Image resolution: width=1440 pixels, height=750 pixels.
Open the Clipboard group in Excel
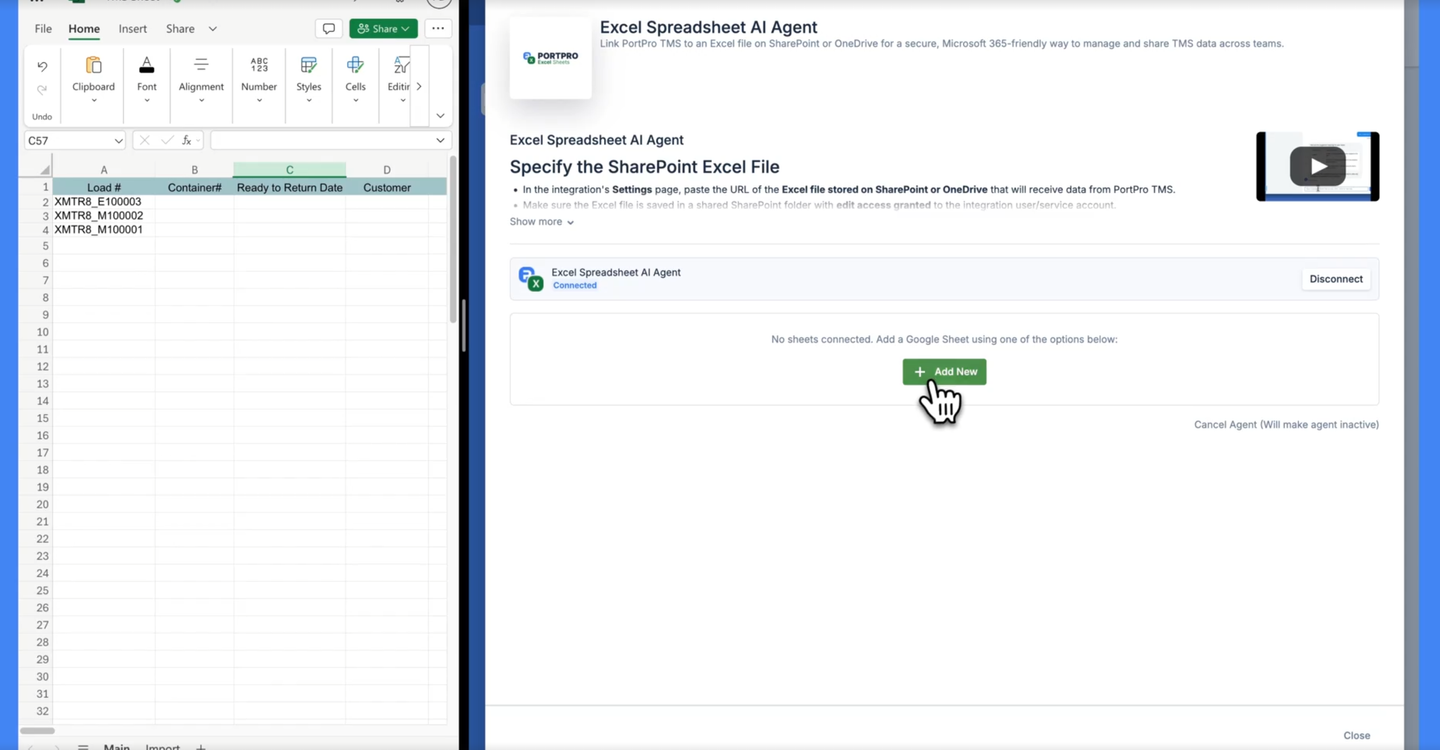click(93, 79)
